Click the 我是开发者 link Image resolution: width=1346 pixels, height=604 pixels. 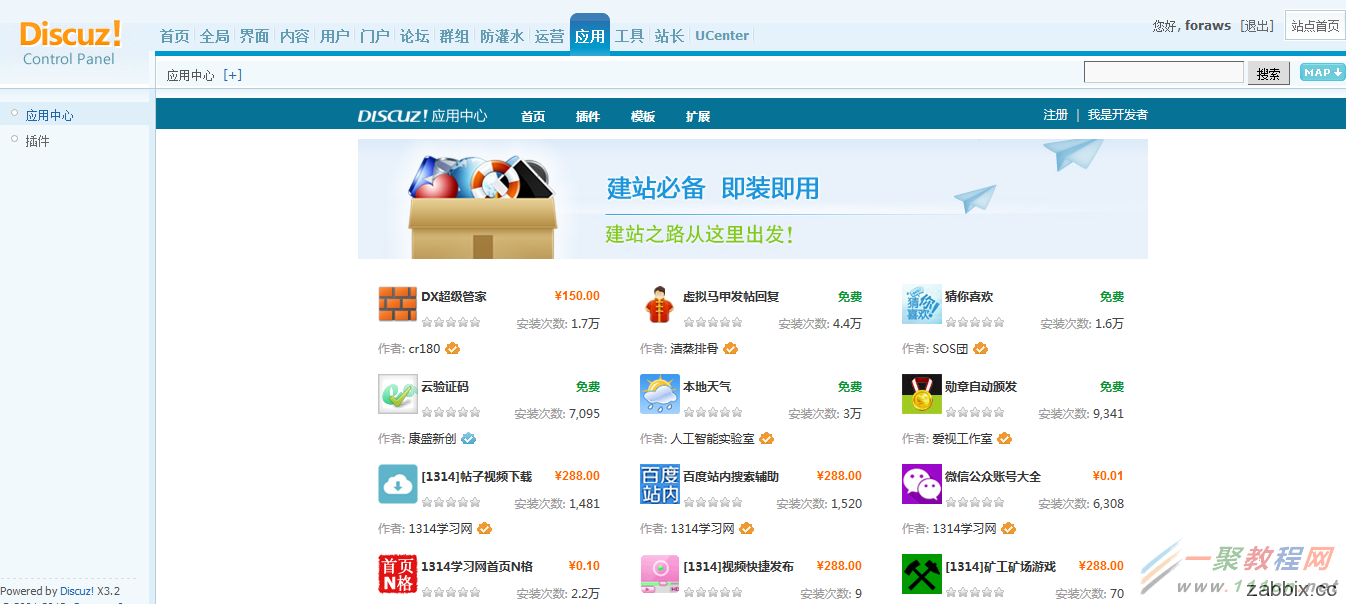1118,115
